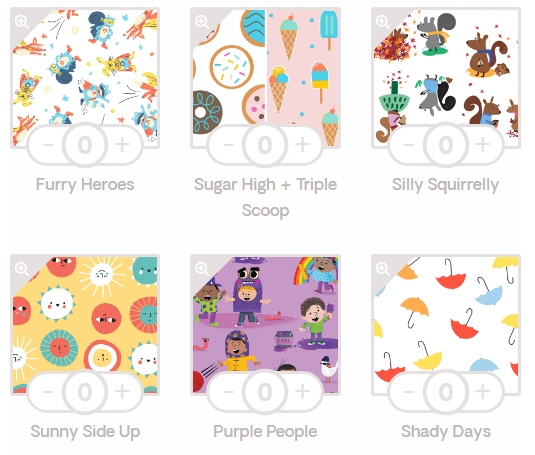This screenshot has height=455, width=535.
Task: Decrement Silly Squirrelly quantity
Action: [408, 145]
